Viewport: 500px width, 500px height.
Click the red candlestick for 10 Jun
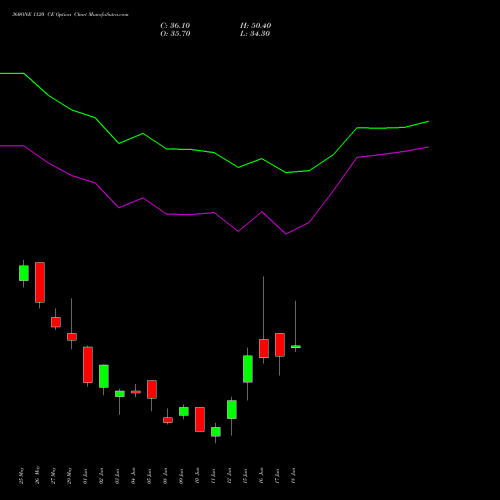click(x=200, y=419)
